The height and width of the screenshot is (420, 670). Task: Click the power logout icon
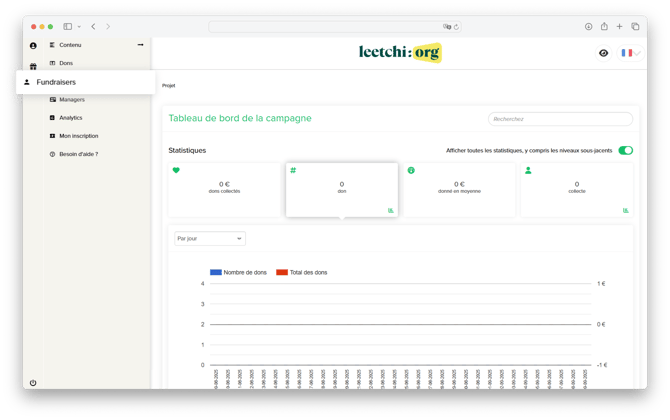coord(33,383)
